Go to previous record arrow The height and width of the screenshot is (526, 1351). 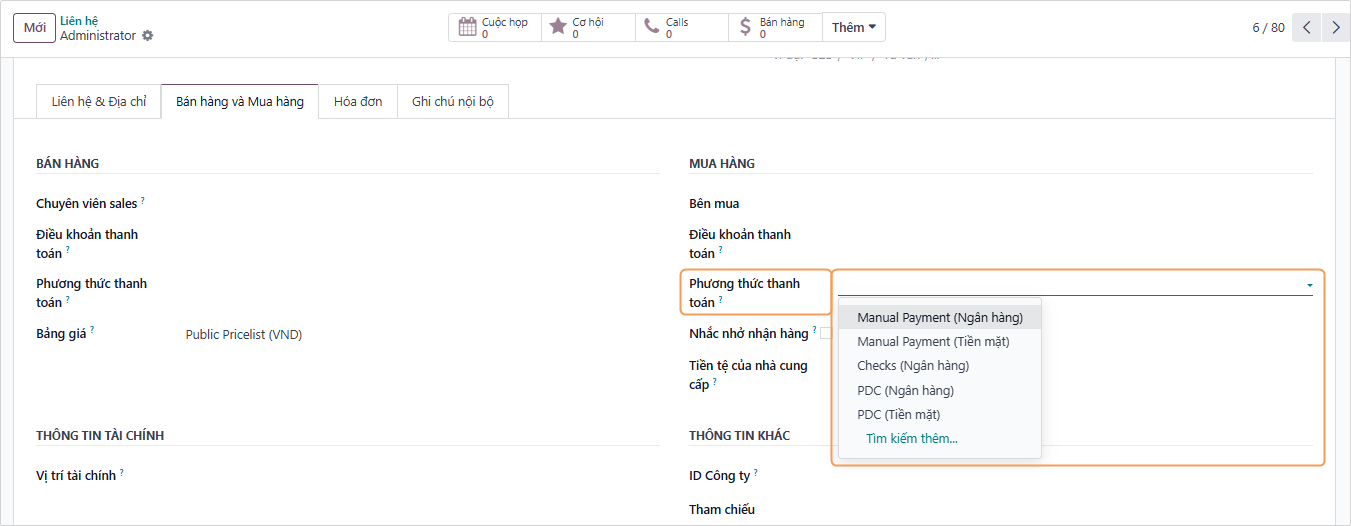pos(1306,28)
